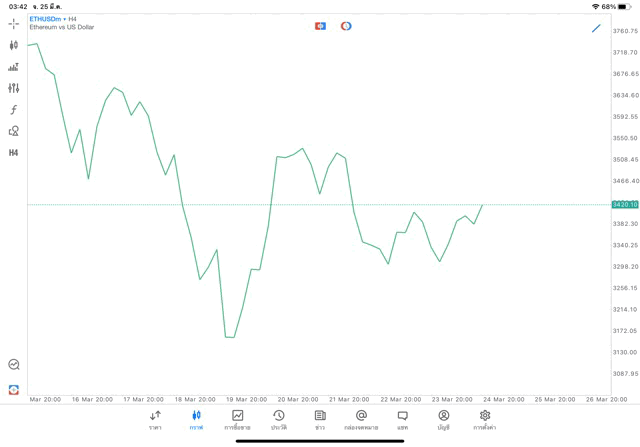
Task: Open the ข่าว (News) tab
Action: point(320,420)
